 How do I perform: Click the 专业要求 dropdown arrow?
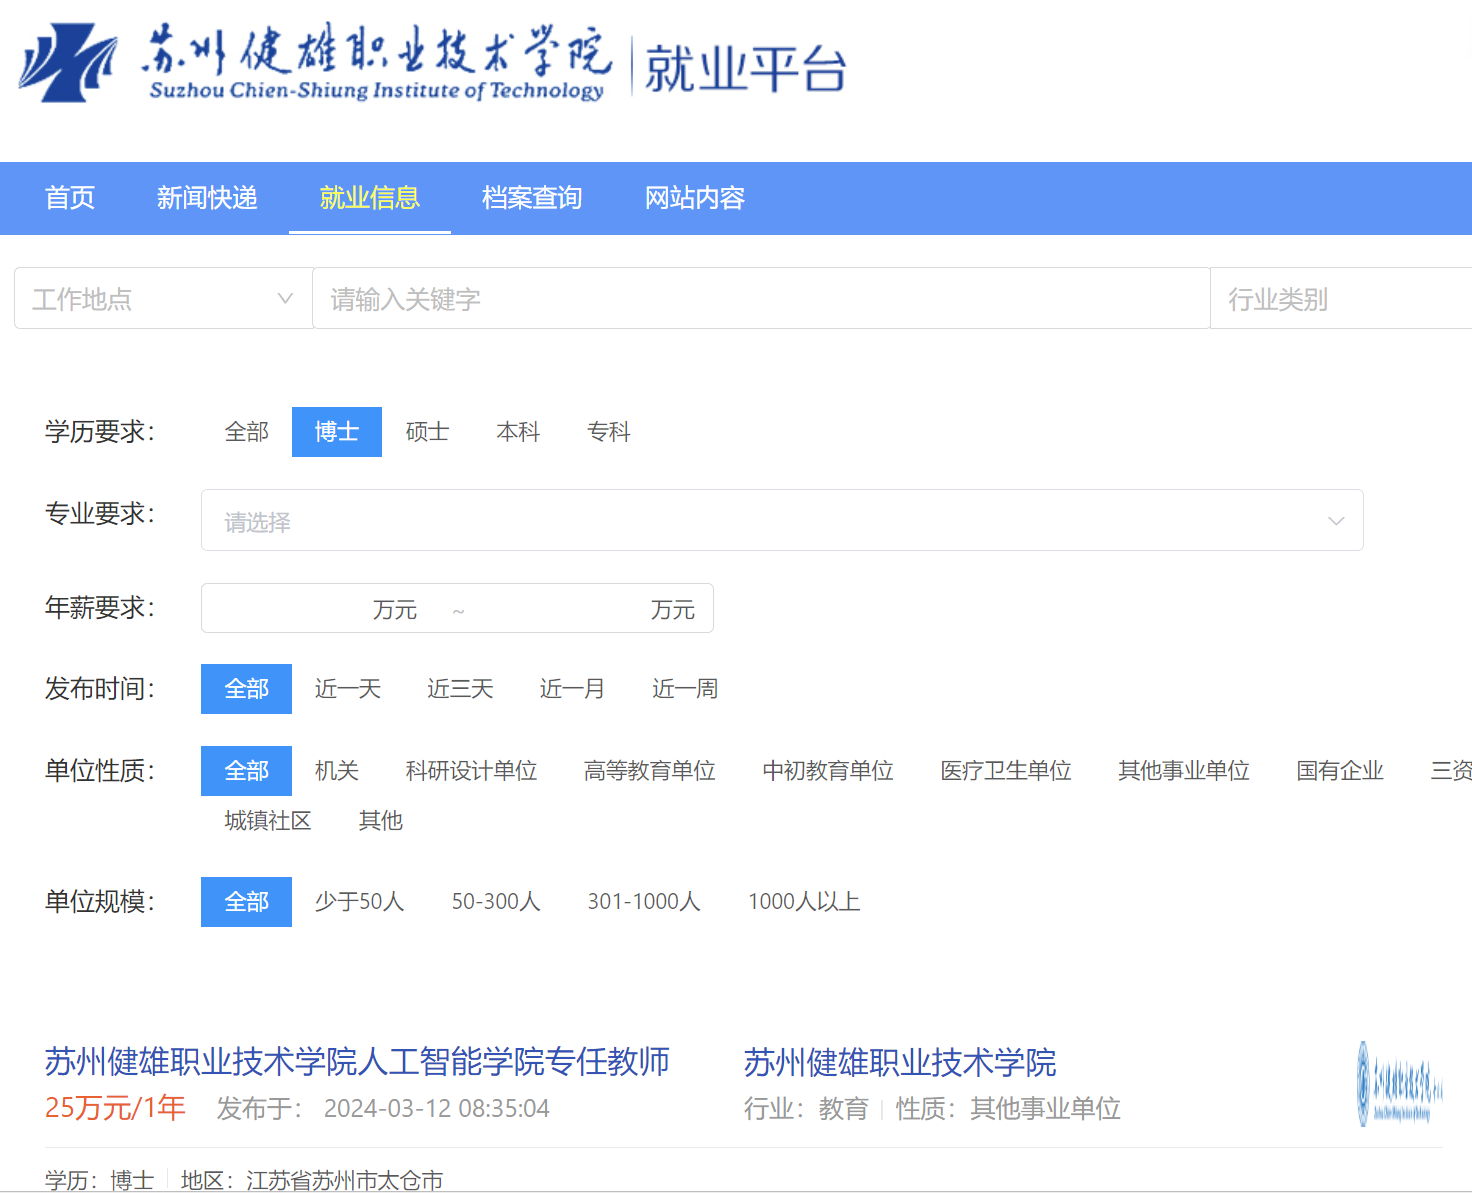[x=1336, y=521]
